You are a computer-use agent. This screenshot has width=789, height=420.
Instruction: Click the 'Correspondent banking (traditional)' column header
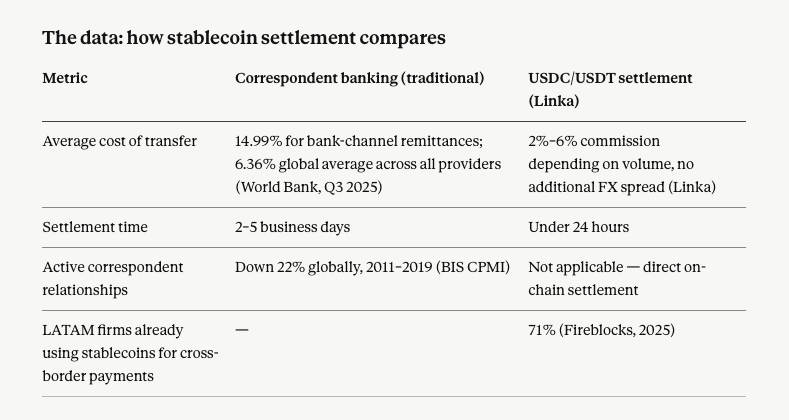[359, 78]
